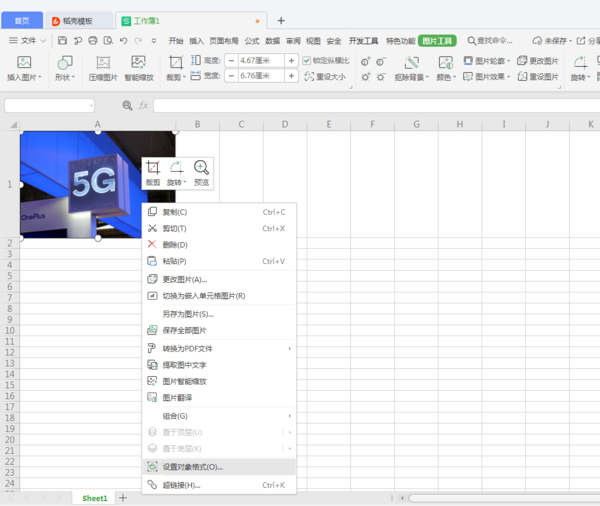600x506 pixels.
Task: Click Change Picture (更改图片) in ribbon
Action: 538,60
